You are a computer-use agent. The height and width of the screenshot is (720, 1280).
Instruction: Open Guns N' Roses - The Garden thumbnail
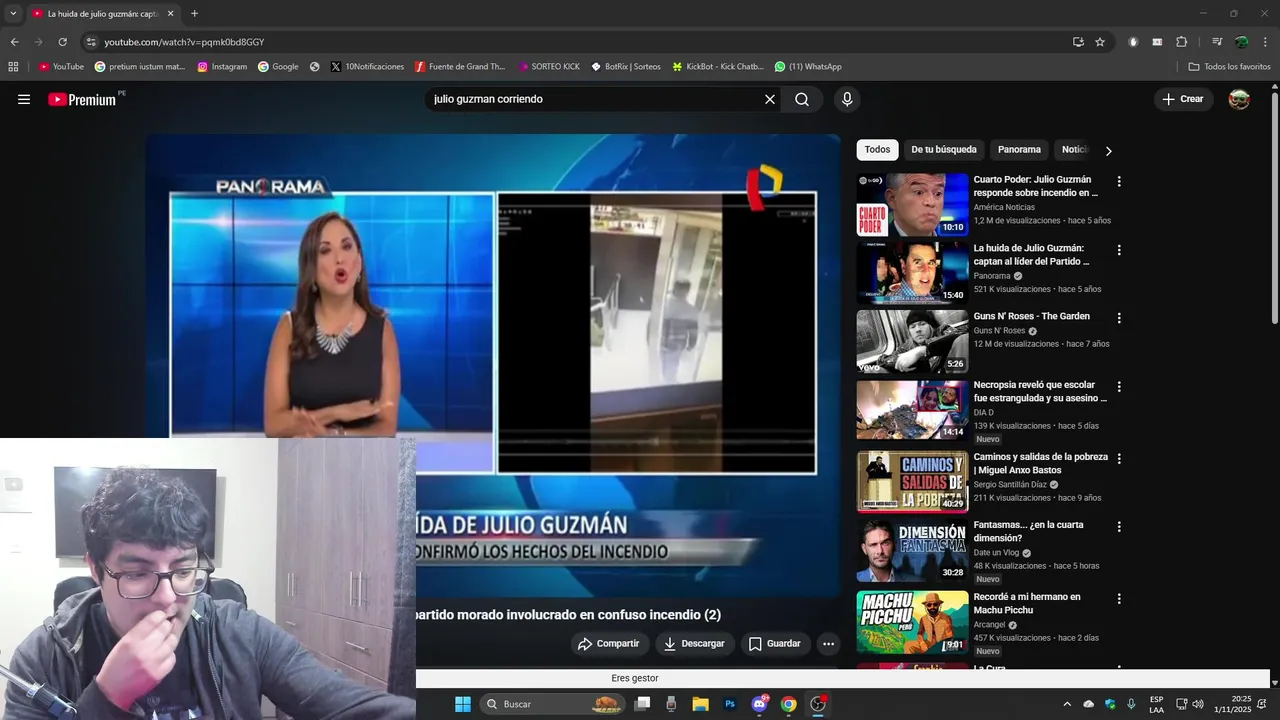coord(912,341)
